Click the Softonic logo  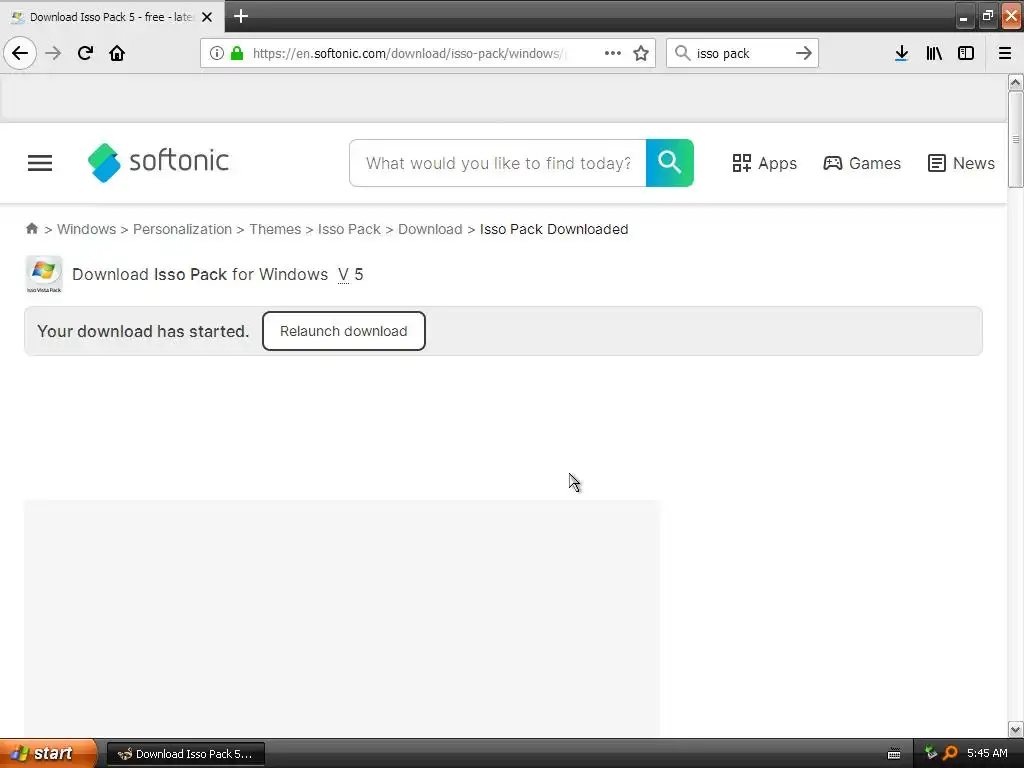pos(158,162)
